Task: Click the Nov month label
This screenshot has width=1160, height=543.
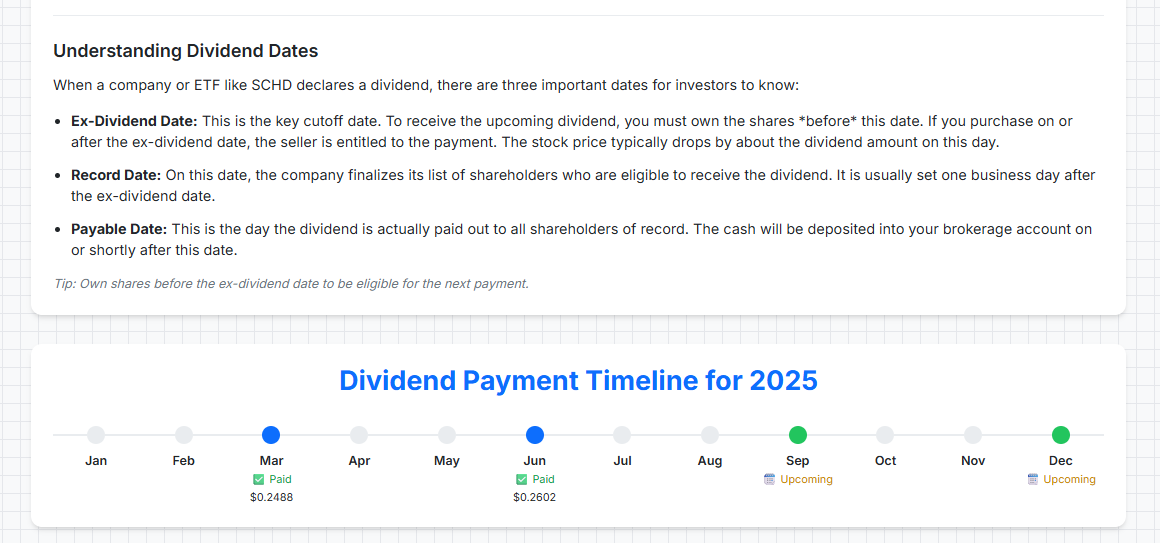Action: click(973, 461)
